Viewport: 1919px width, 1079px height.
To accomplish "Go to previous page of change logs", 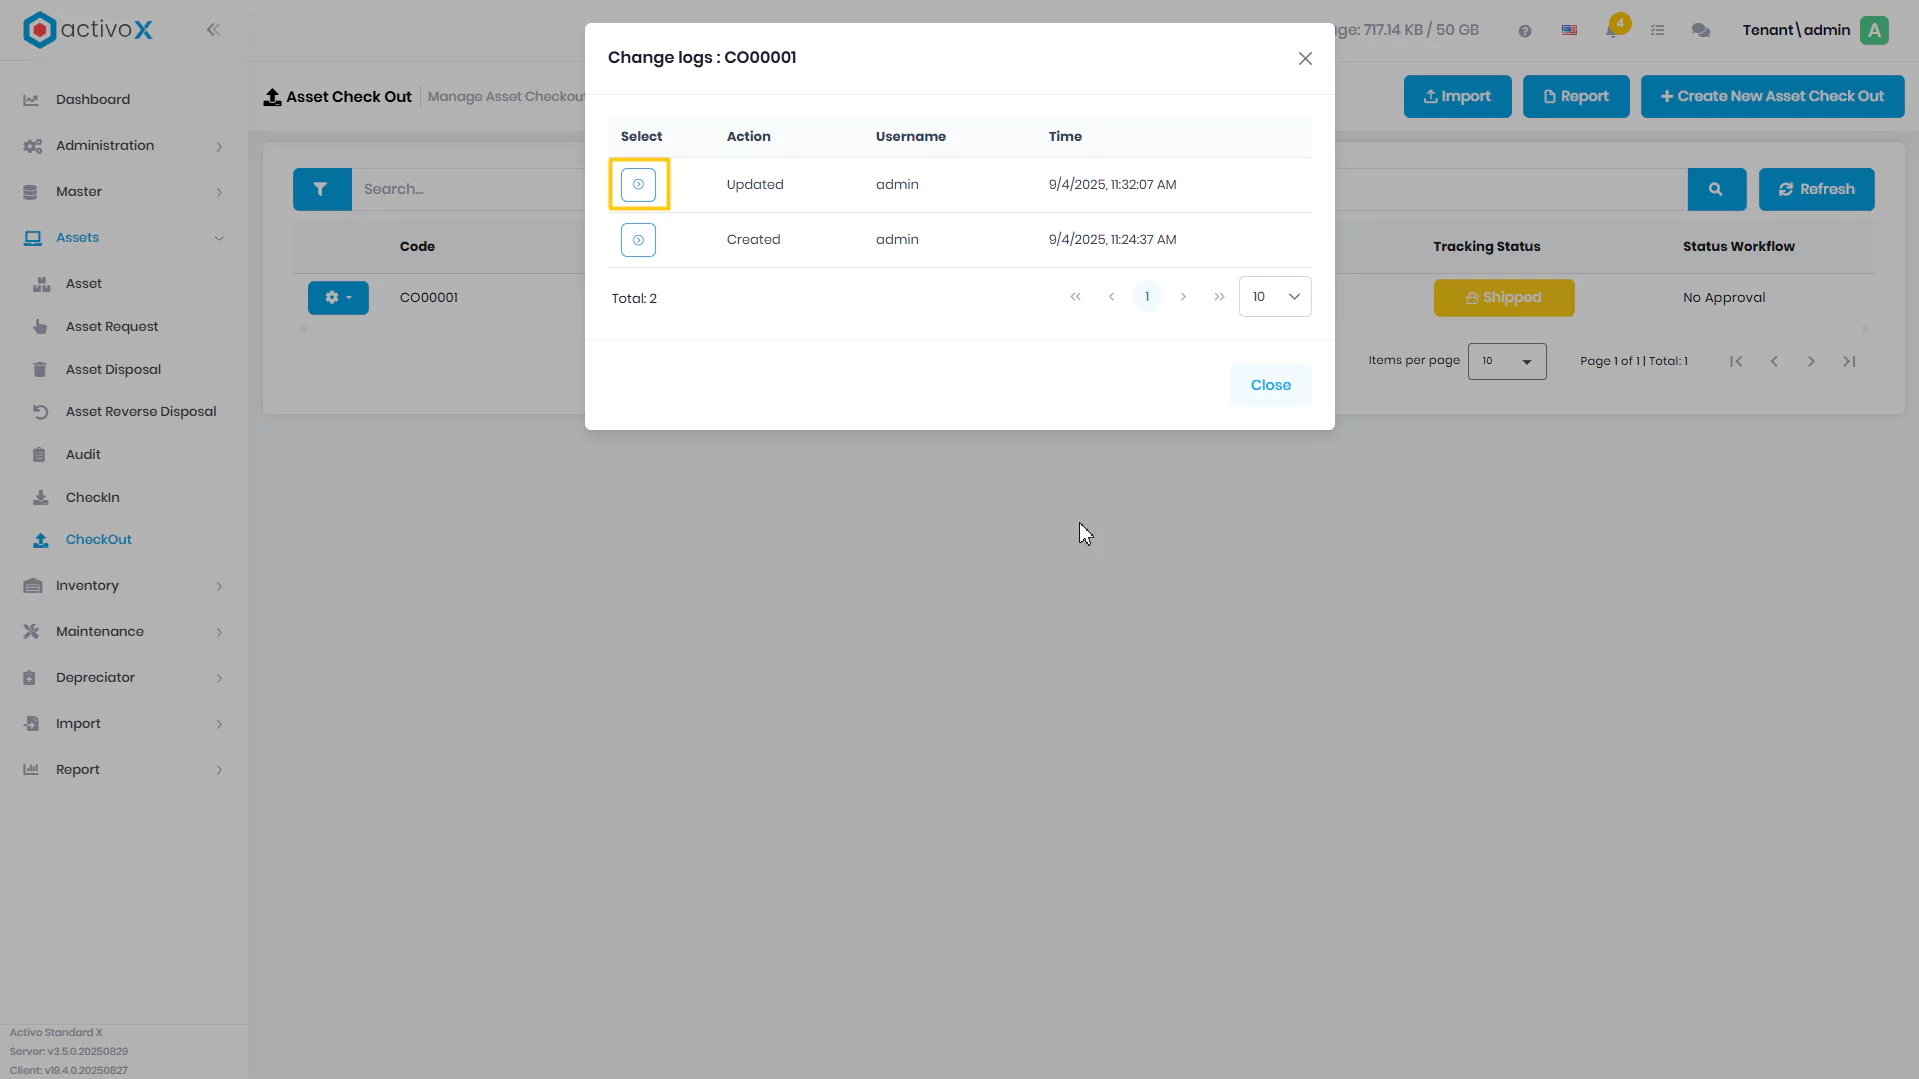I will pyautogui.click(x=1111, y=297).
